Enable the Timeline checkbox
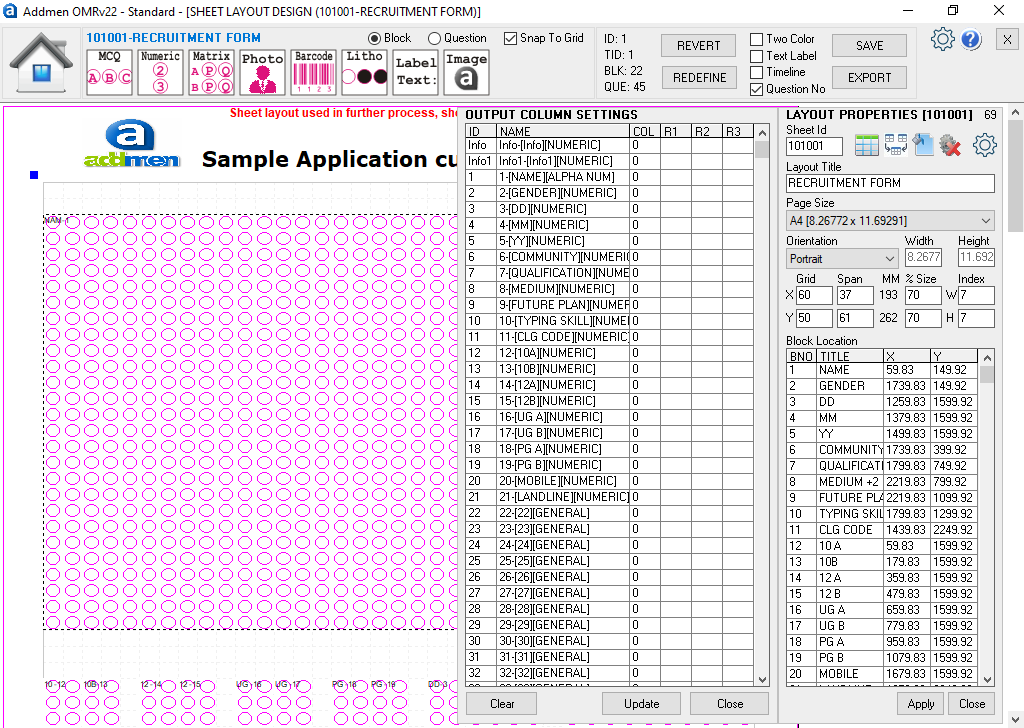This screenshot has width=1024, height=728. point(756,72)
